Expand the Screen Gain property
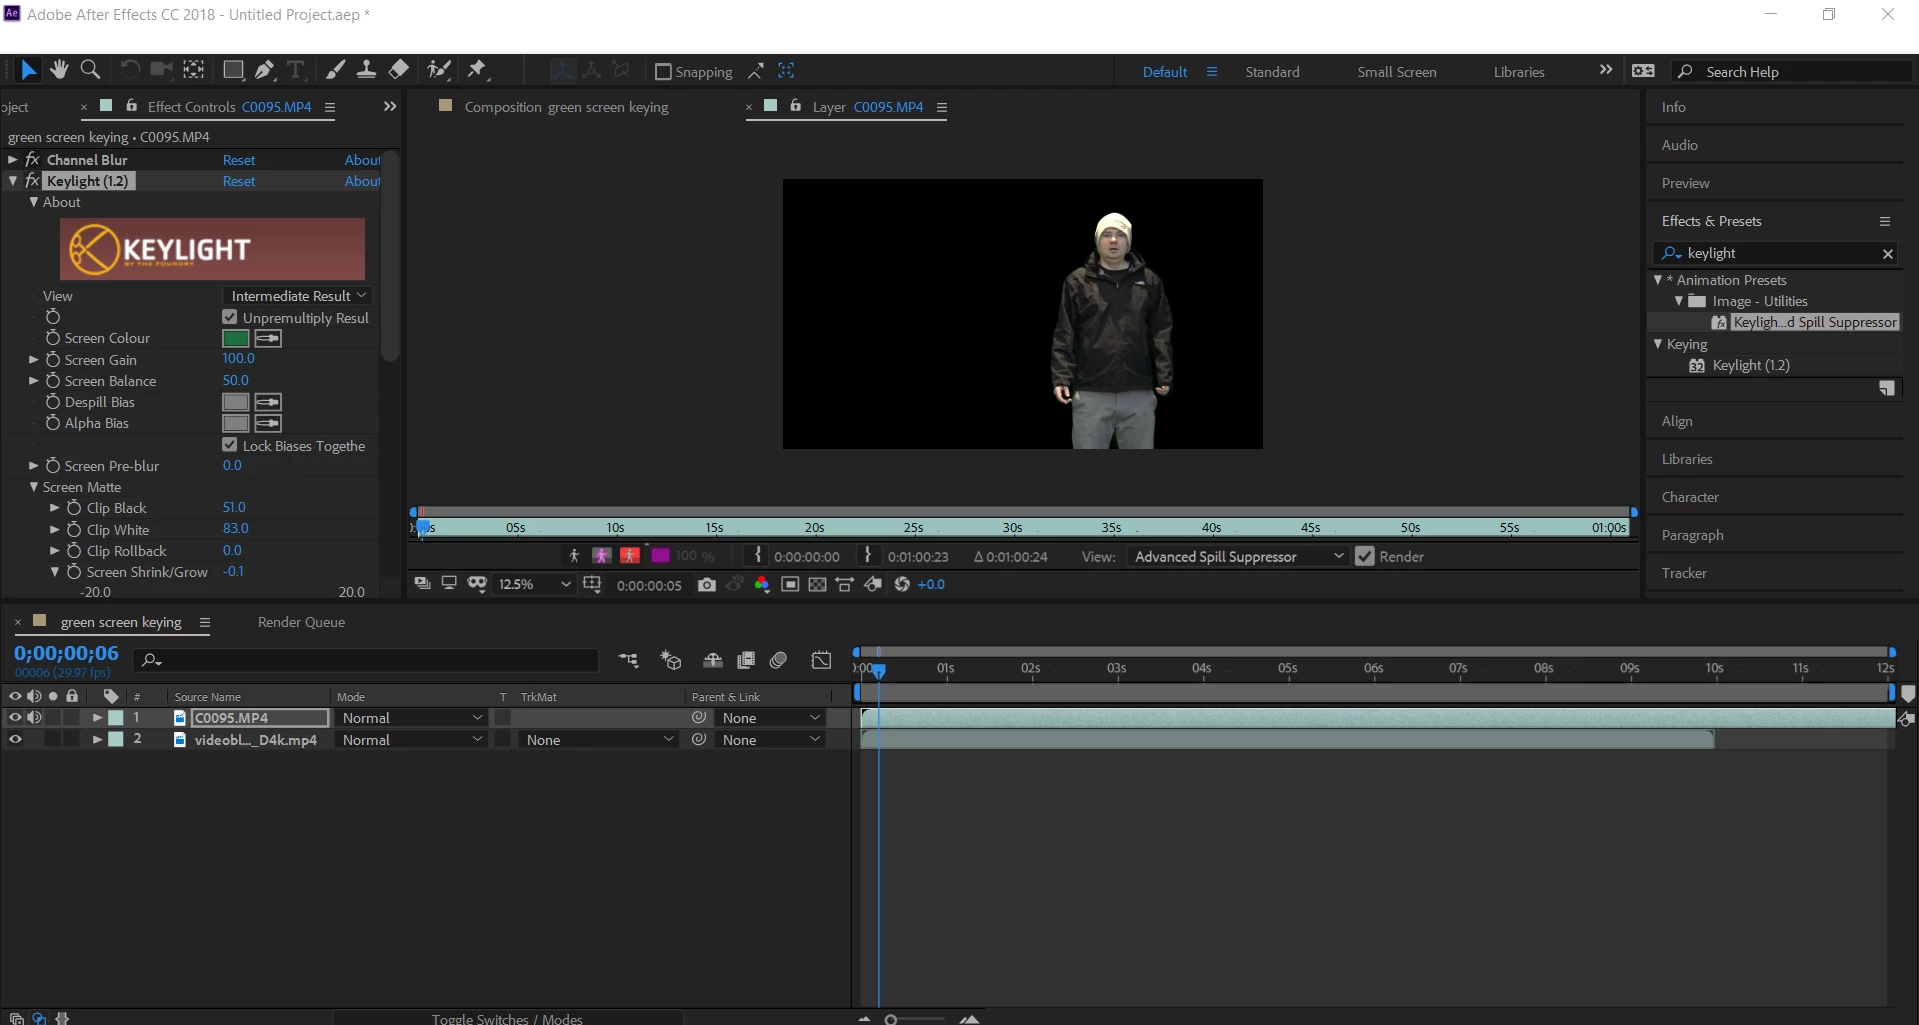 tap(34, 360)
